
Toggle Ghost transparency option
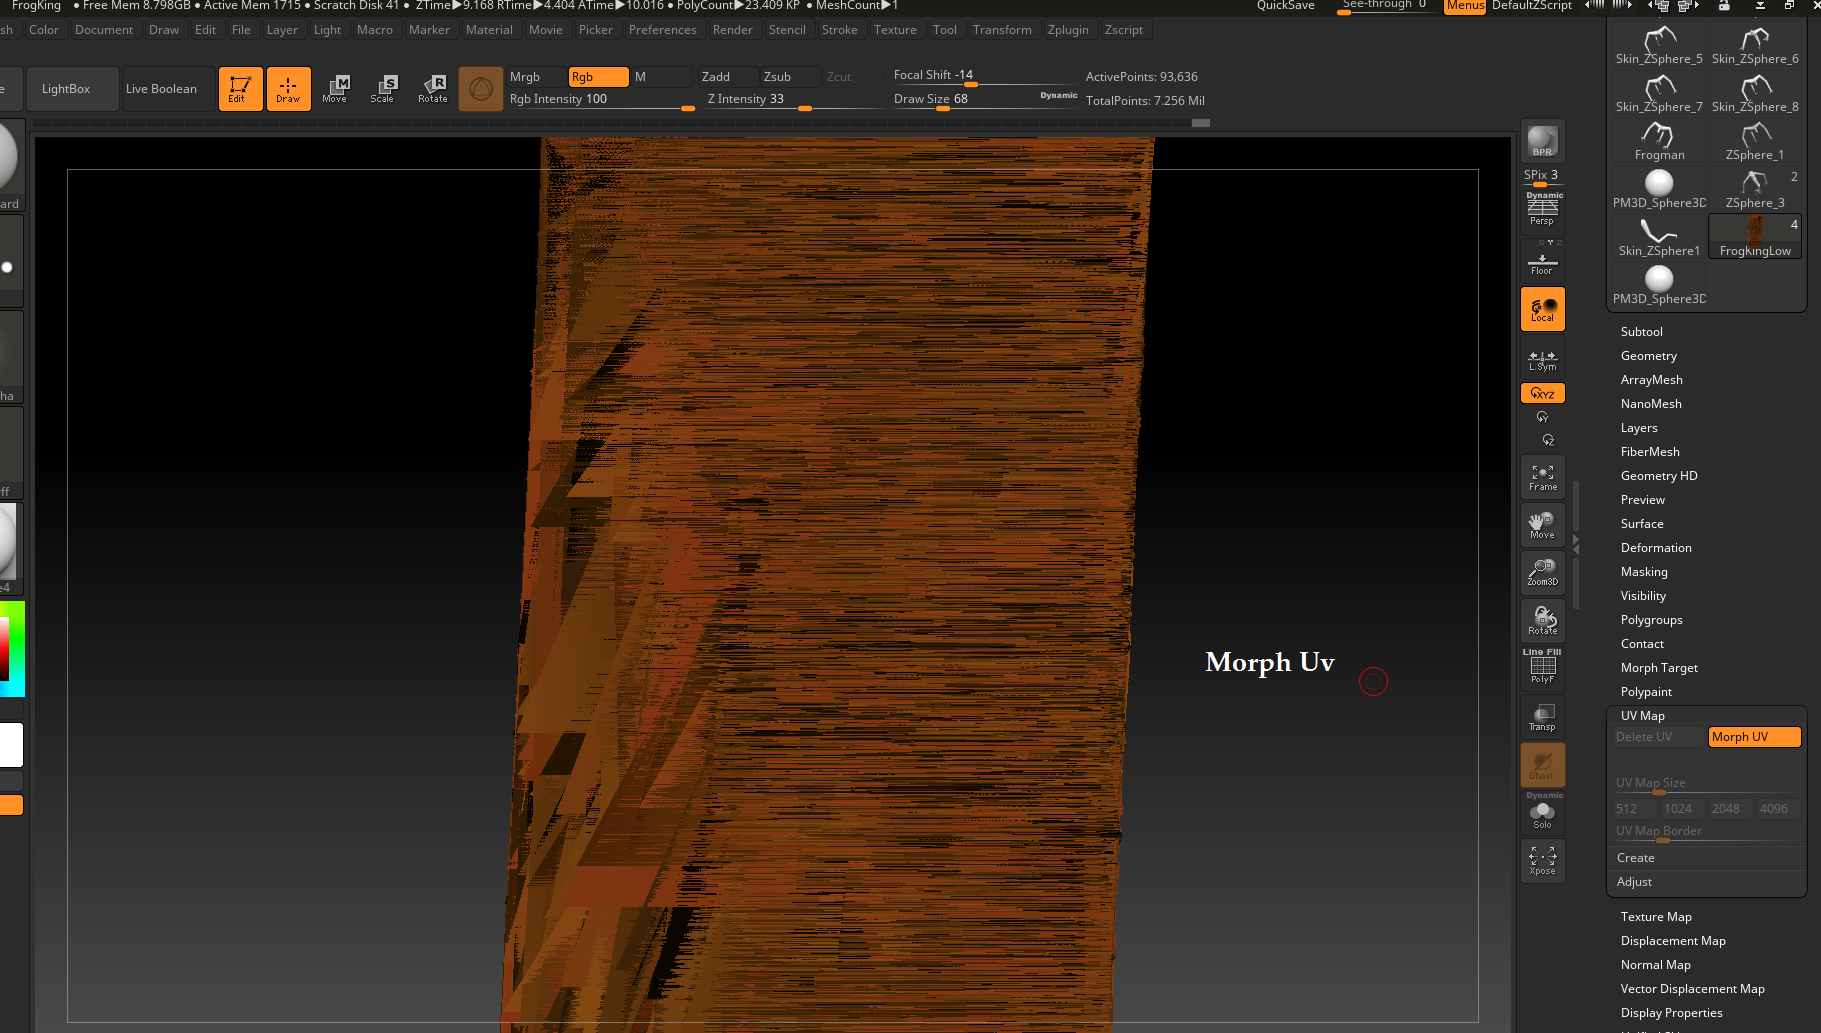pyautogui.click(x=1542, y=765)
